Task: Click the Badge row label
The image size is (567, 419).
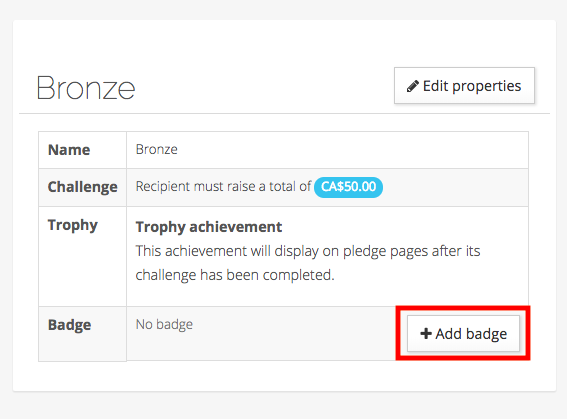Action: [69, 325]
